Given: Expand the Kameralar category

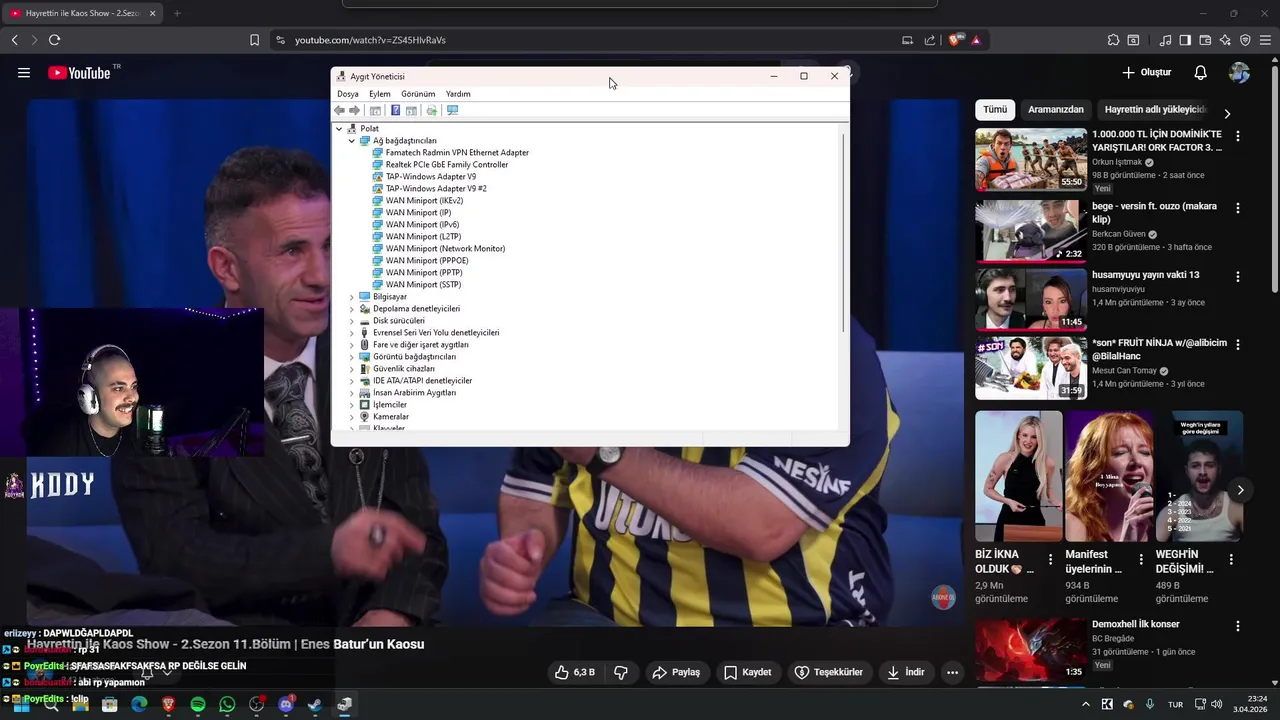Looking at the screenshot, I should point(352,417).
